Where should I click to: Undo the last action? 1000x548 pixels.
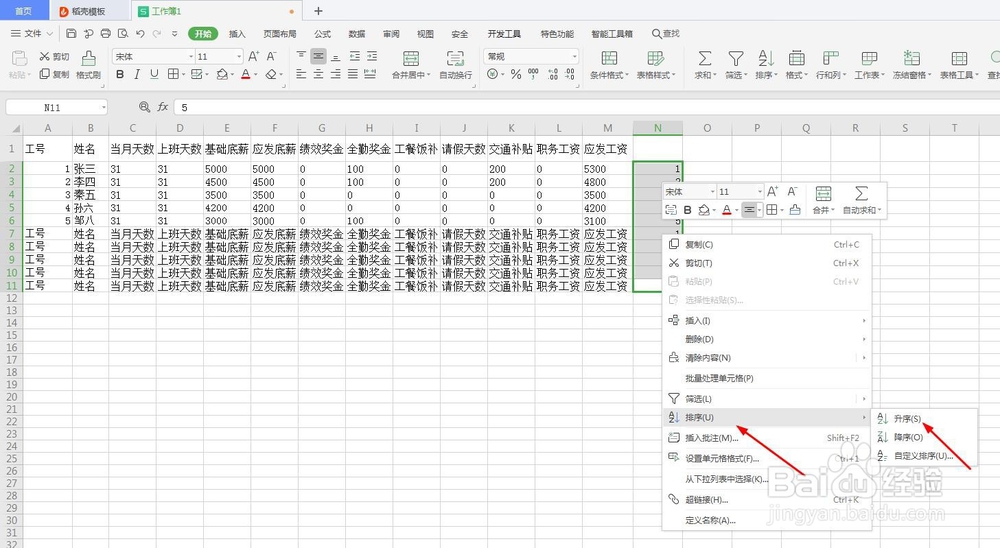(x=140, y=33)
